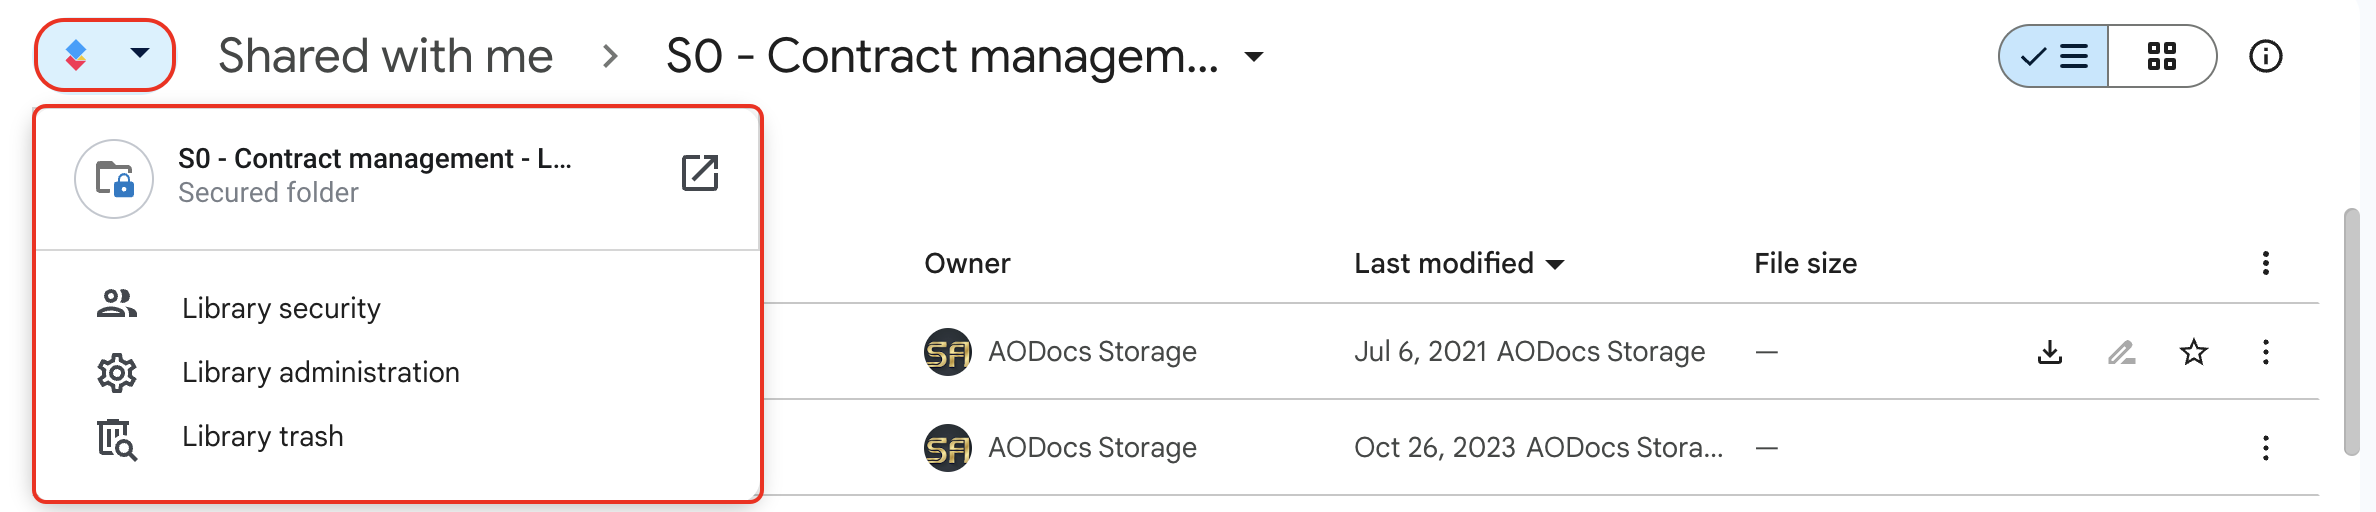The width and height of the screenshot is (2376, 512).
Task: Open library in new tab icon
Action: pos(700,173)
